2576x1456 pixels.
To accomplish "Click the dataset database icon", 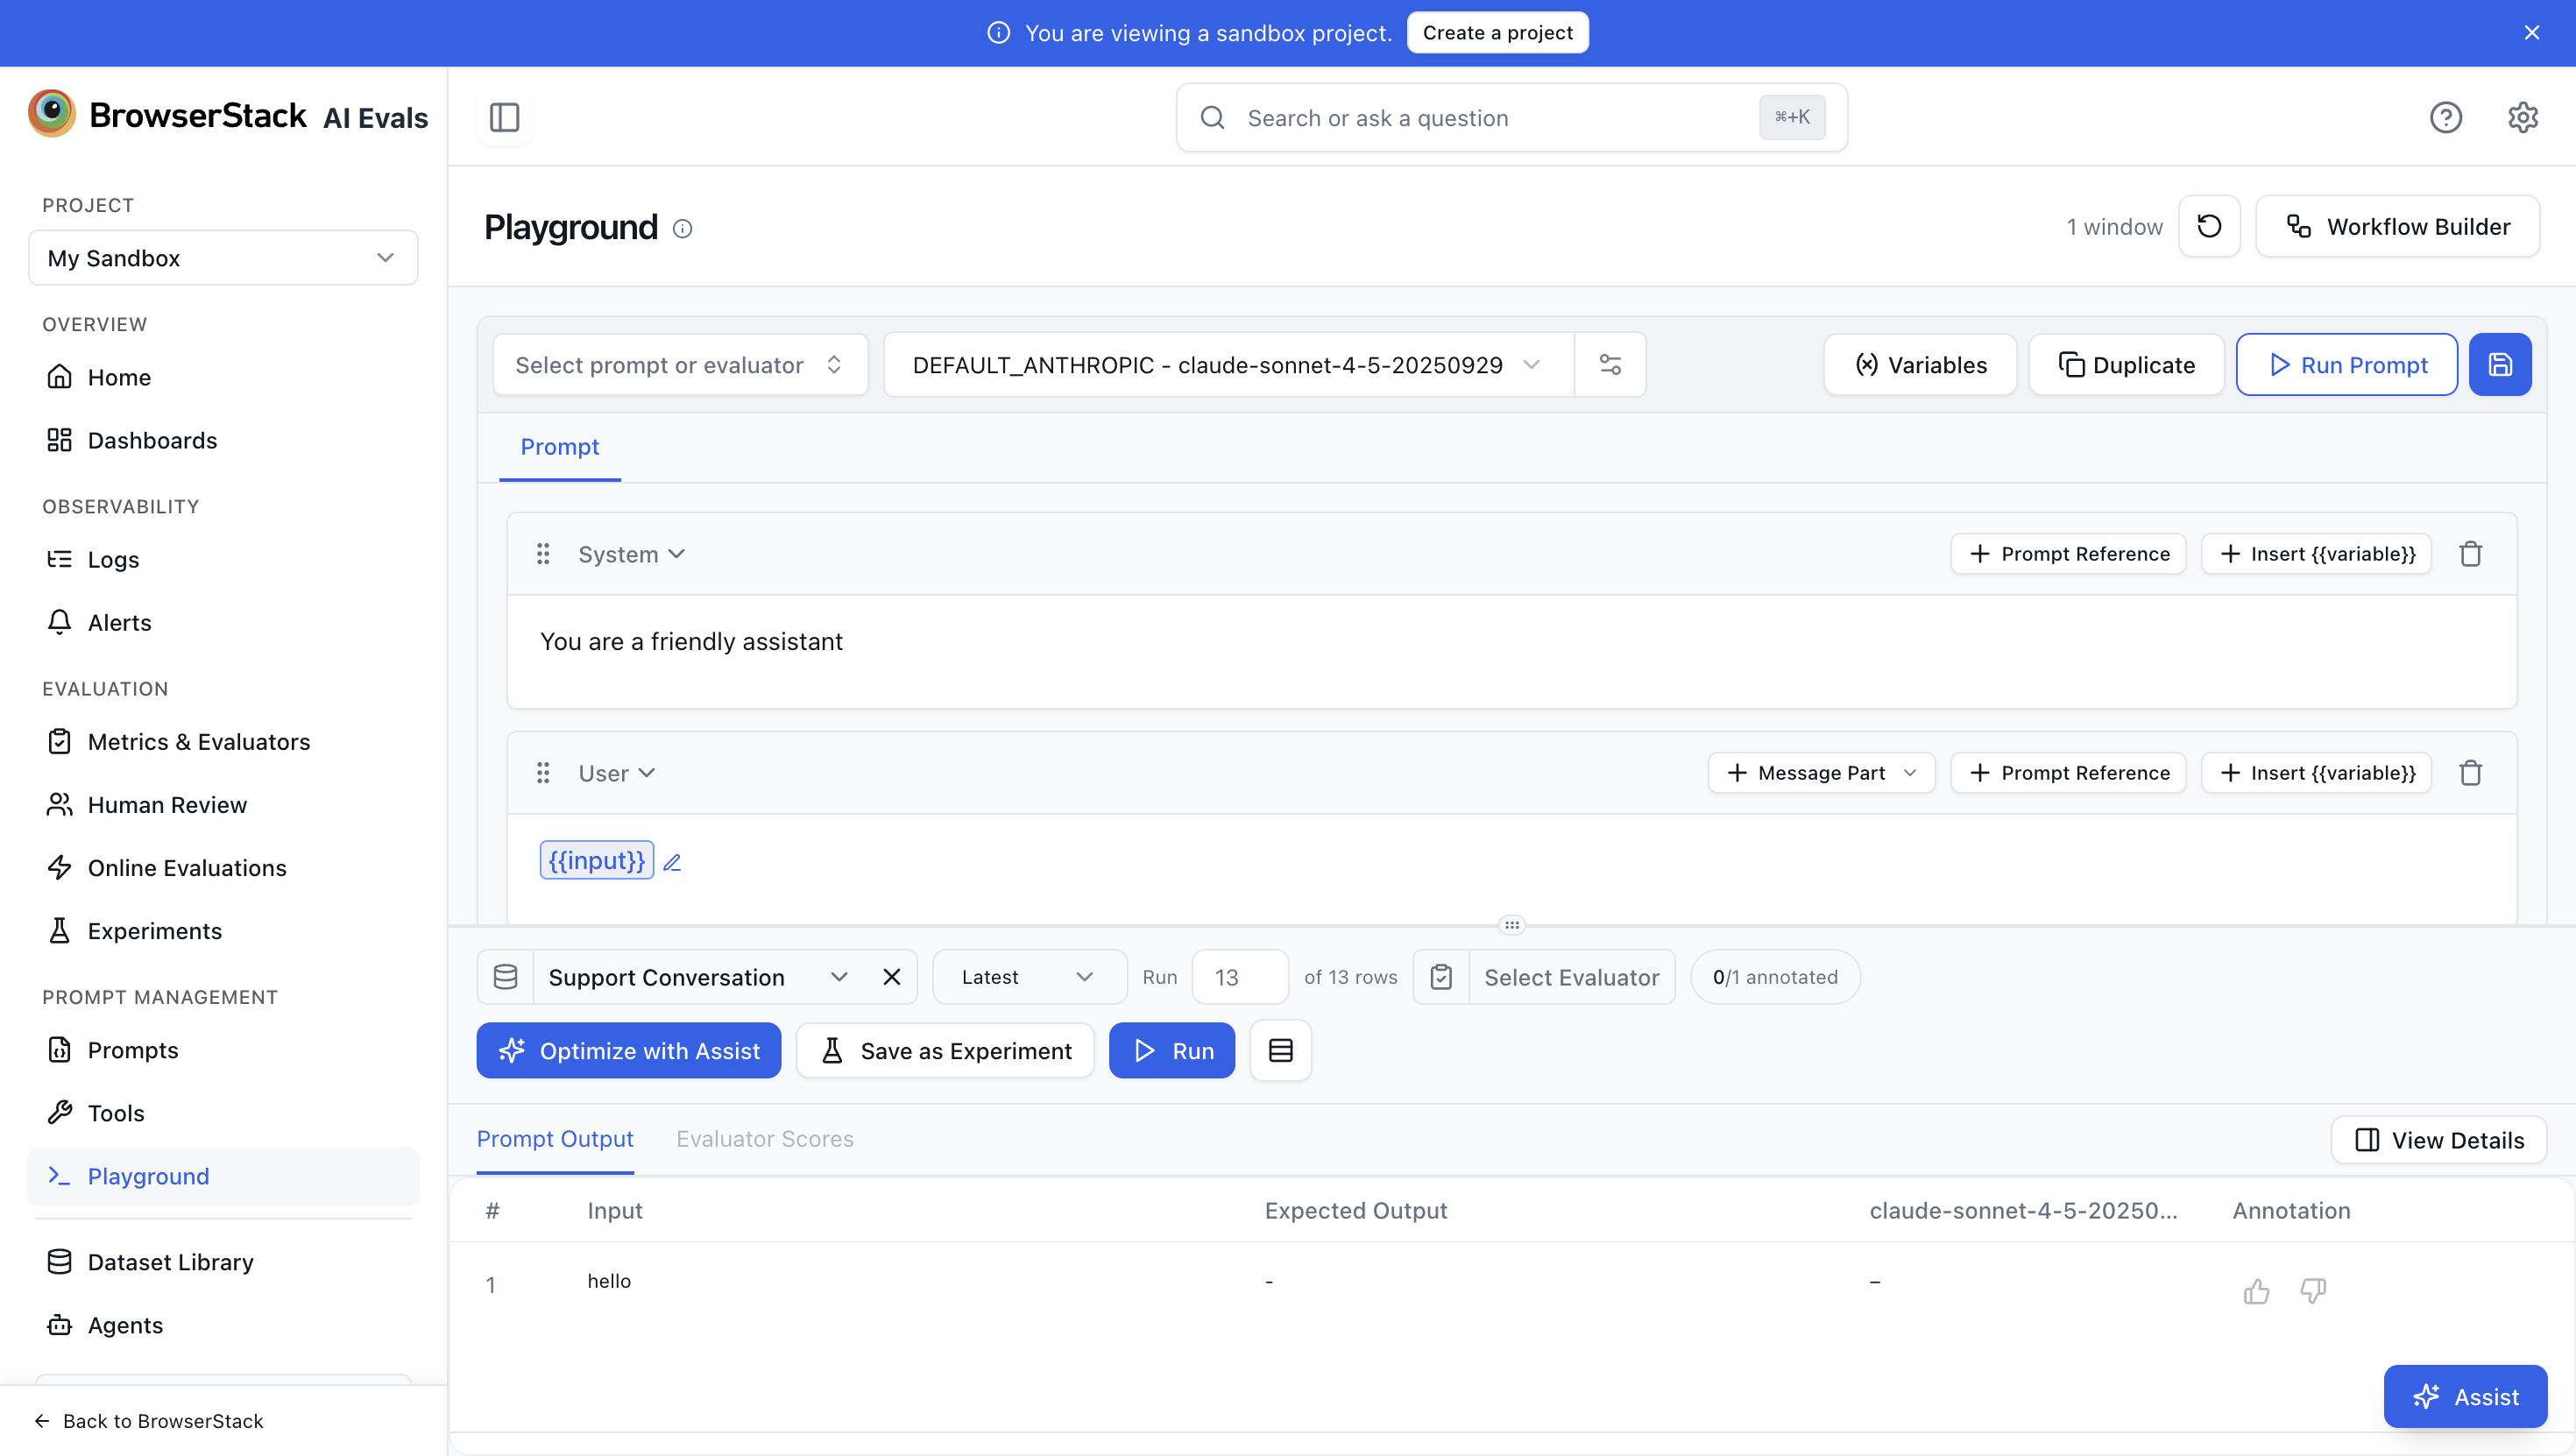I will click(x=505, y=977).
